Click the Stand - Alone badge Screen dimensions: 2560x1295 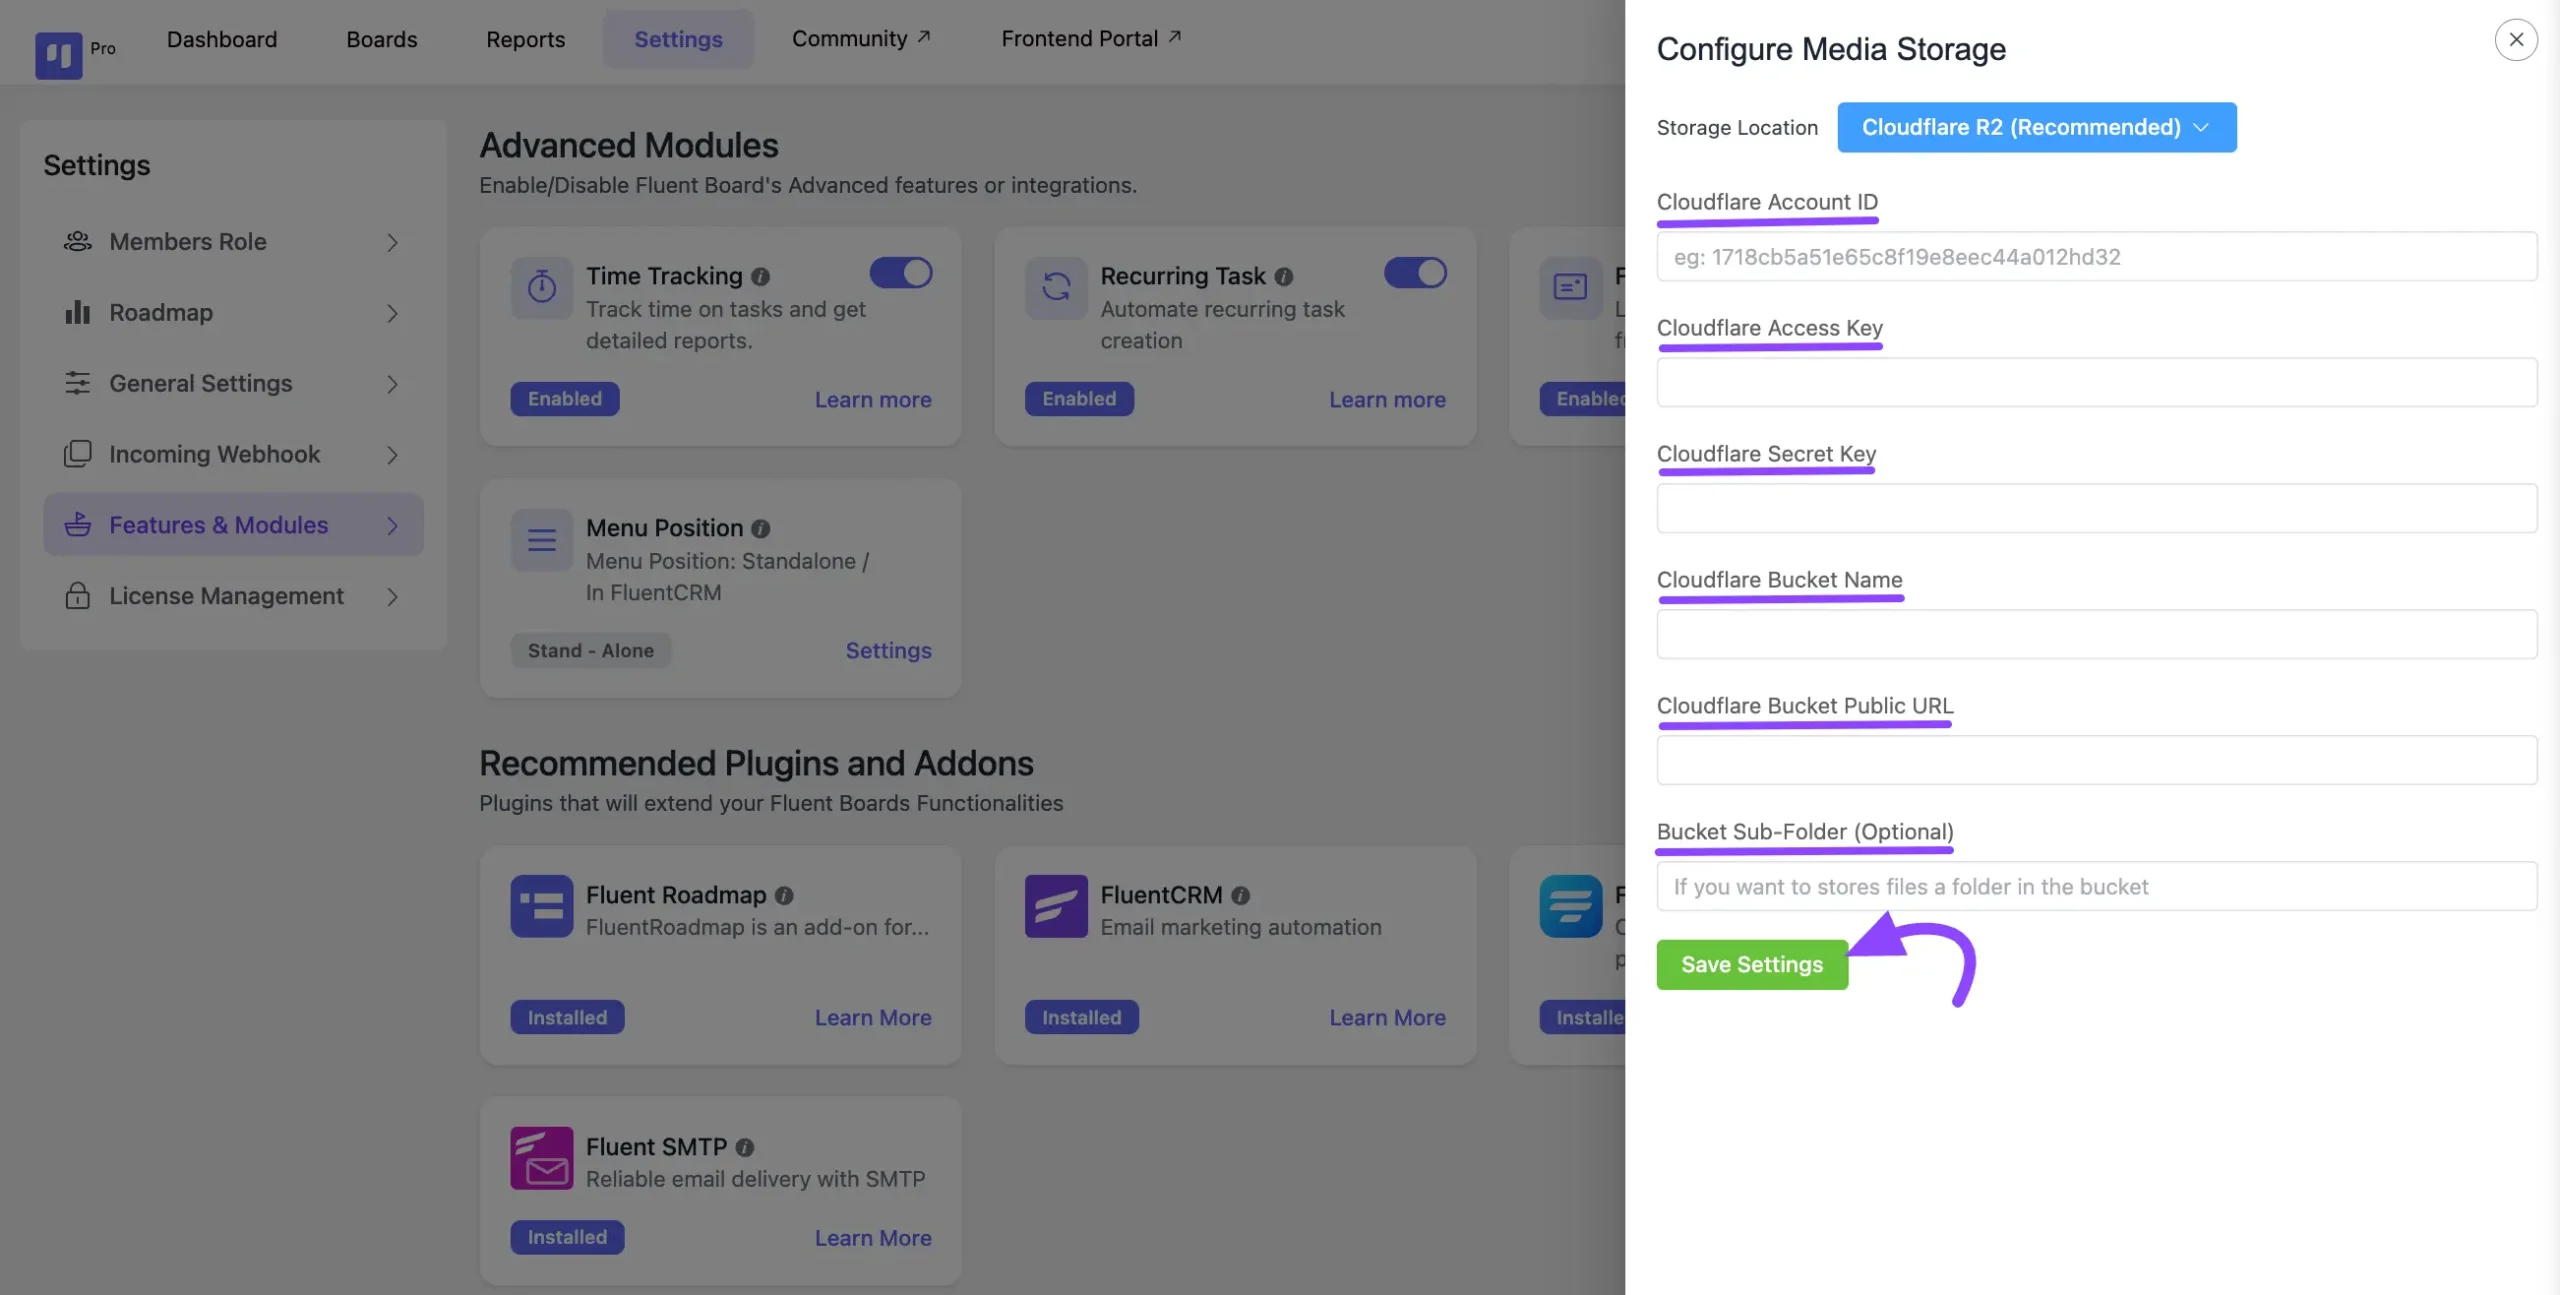click(x=590, y=650)
